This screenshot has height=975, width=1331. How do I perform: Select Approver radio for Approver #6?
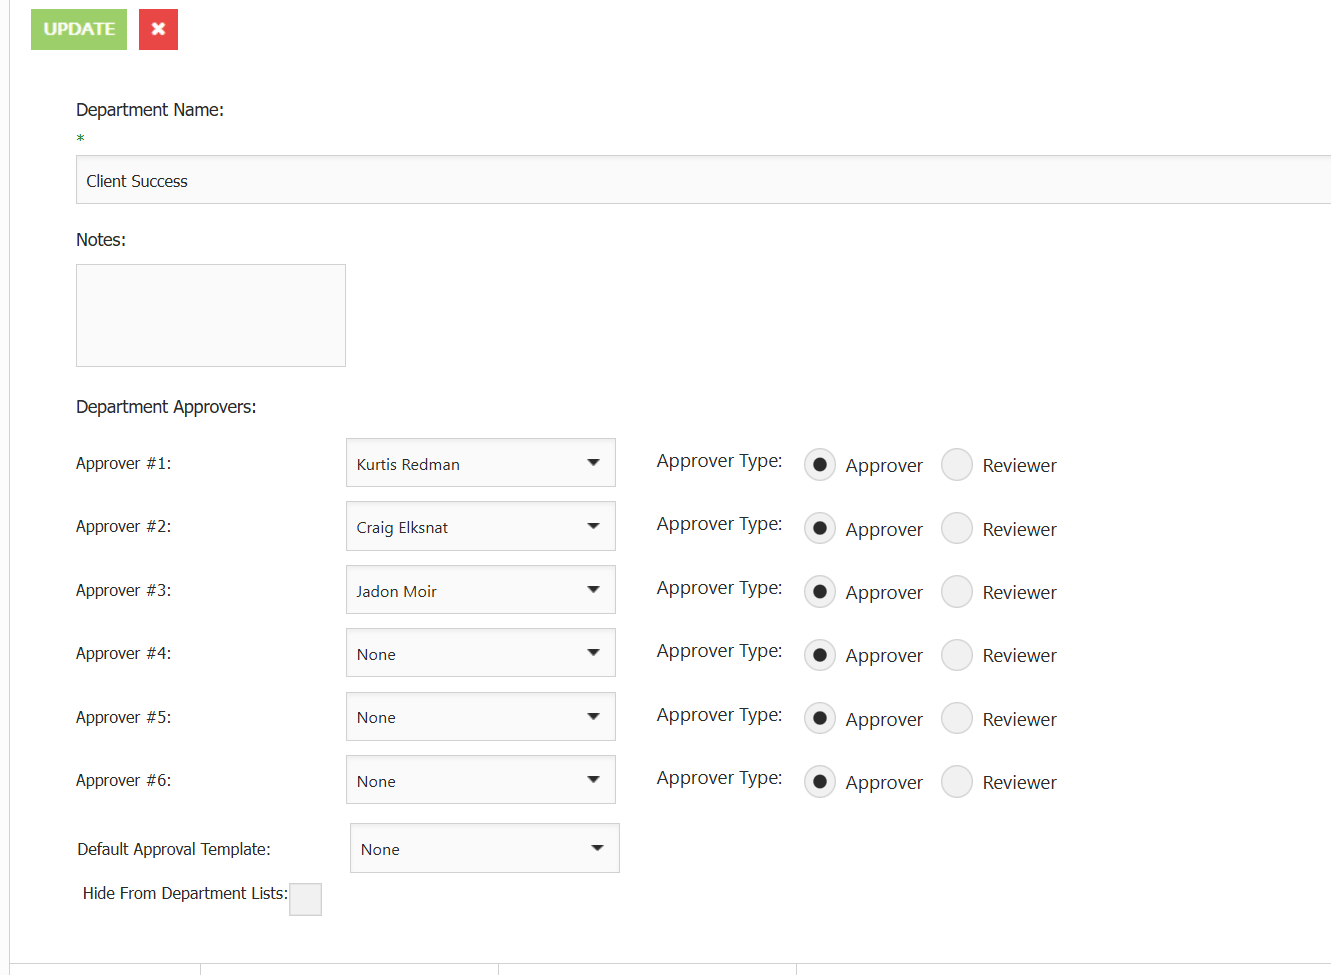820,782
